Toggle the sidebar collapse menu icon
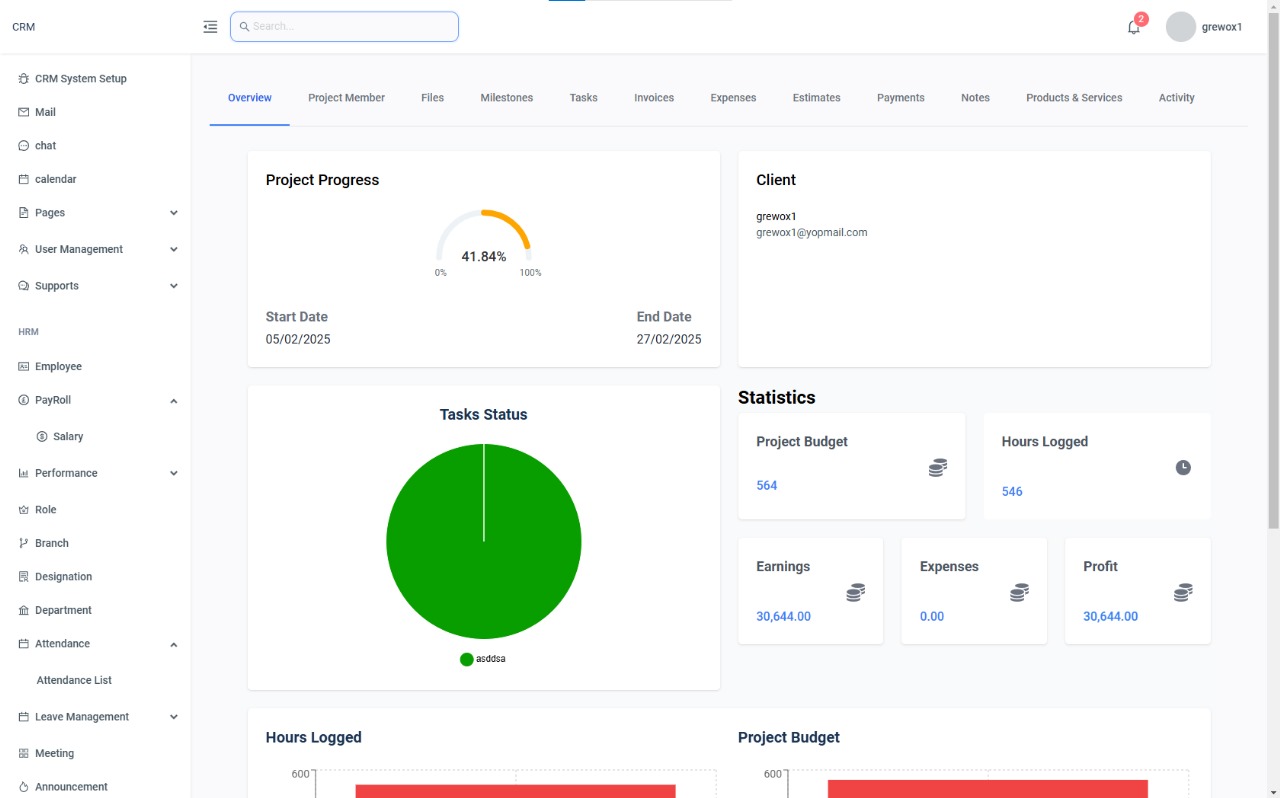The width and height of the screenshot is (1280, 798). (x=210, y=27)
